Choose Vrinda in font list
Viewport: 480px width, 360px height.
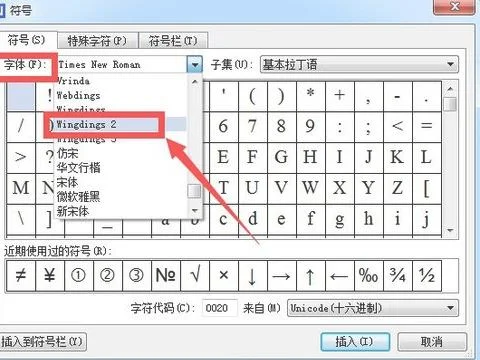click(120, 81)
